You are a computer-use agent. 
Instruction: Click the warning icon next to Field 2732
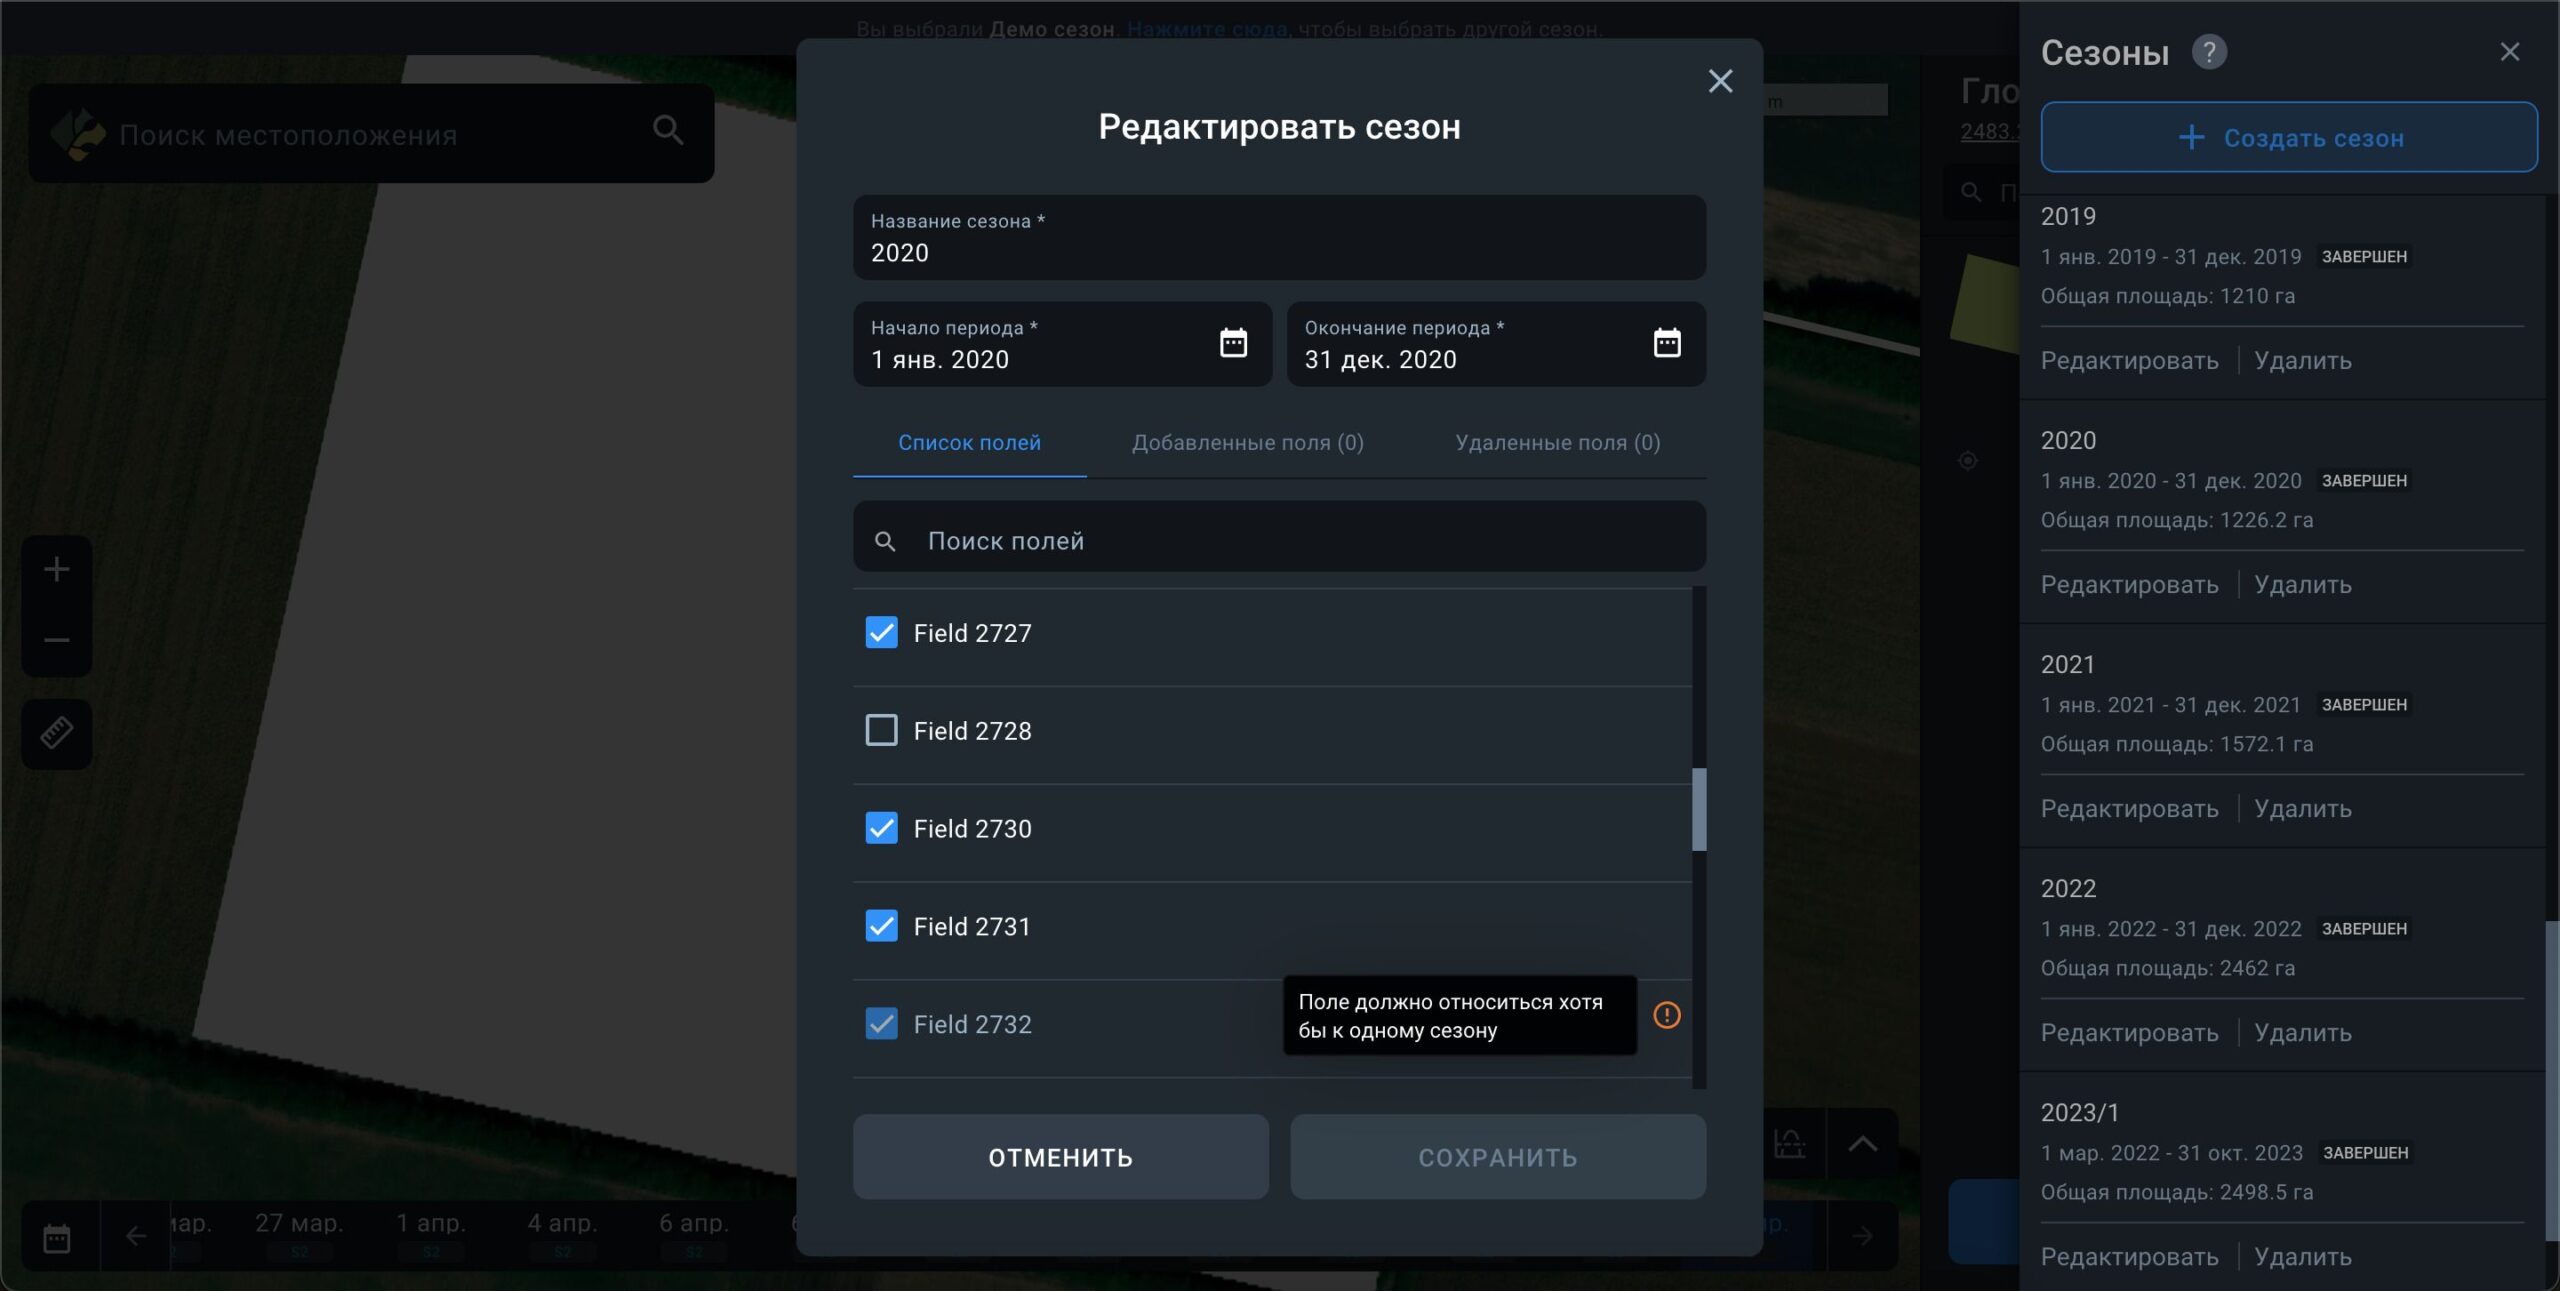[x=1668, y=1014]
